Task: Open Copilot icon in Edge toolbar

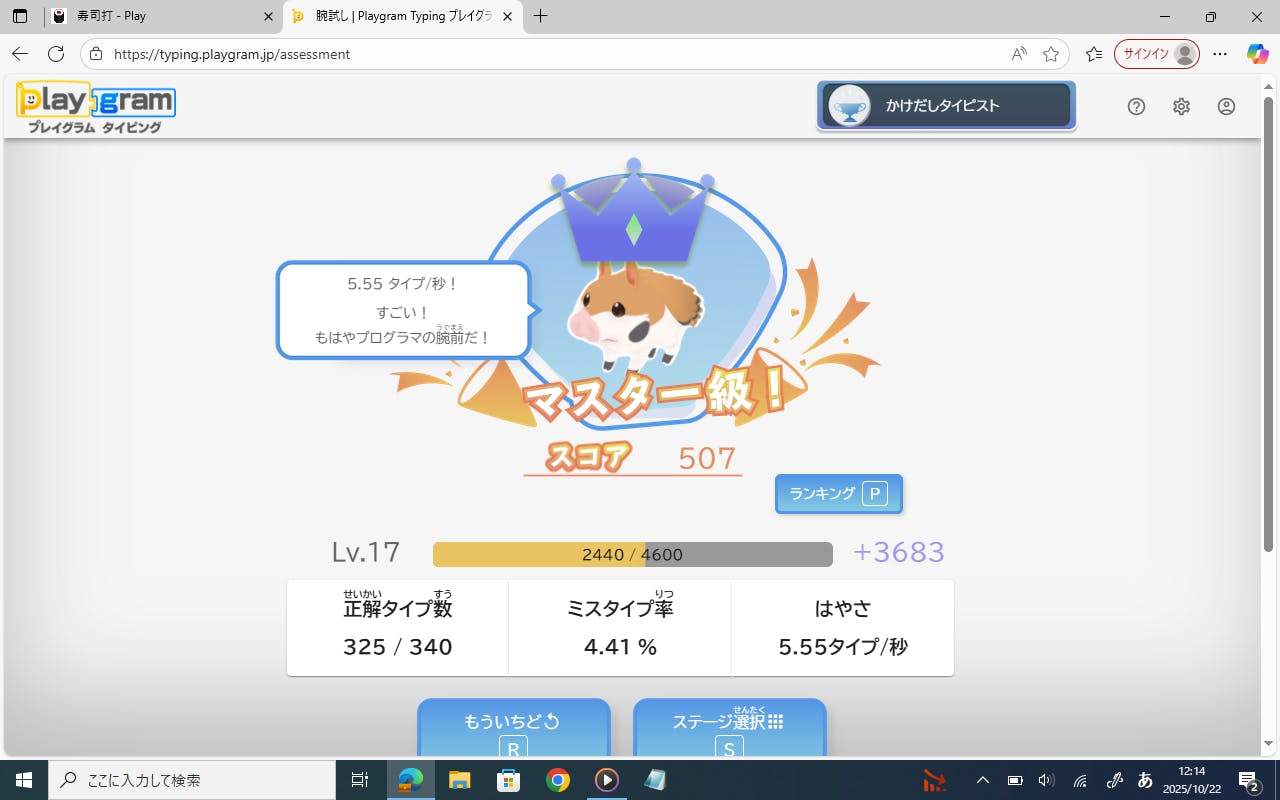Action: [x=1257, y=54]
